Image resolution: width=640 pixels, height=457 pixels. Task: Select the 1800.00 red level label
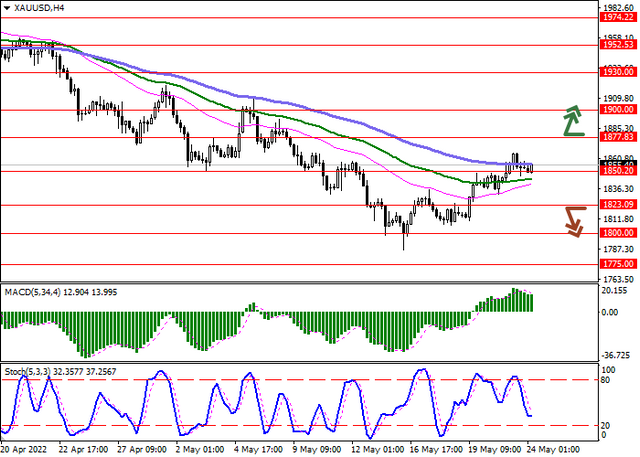click(x=619, y=233)
